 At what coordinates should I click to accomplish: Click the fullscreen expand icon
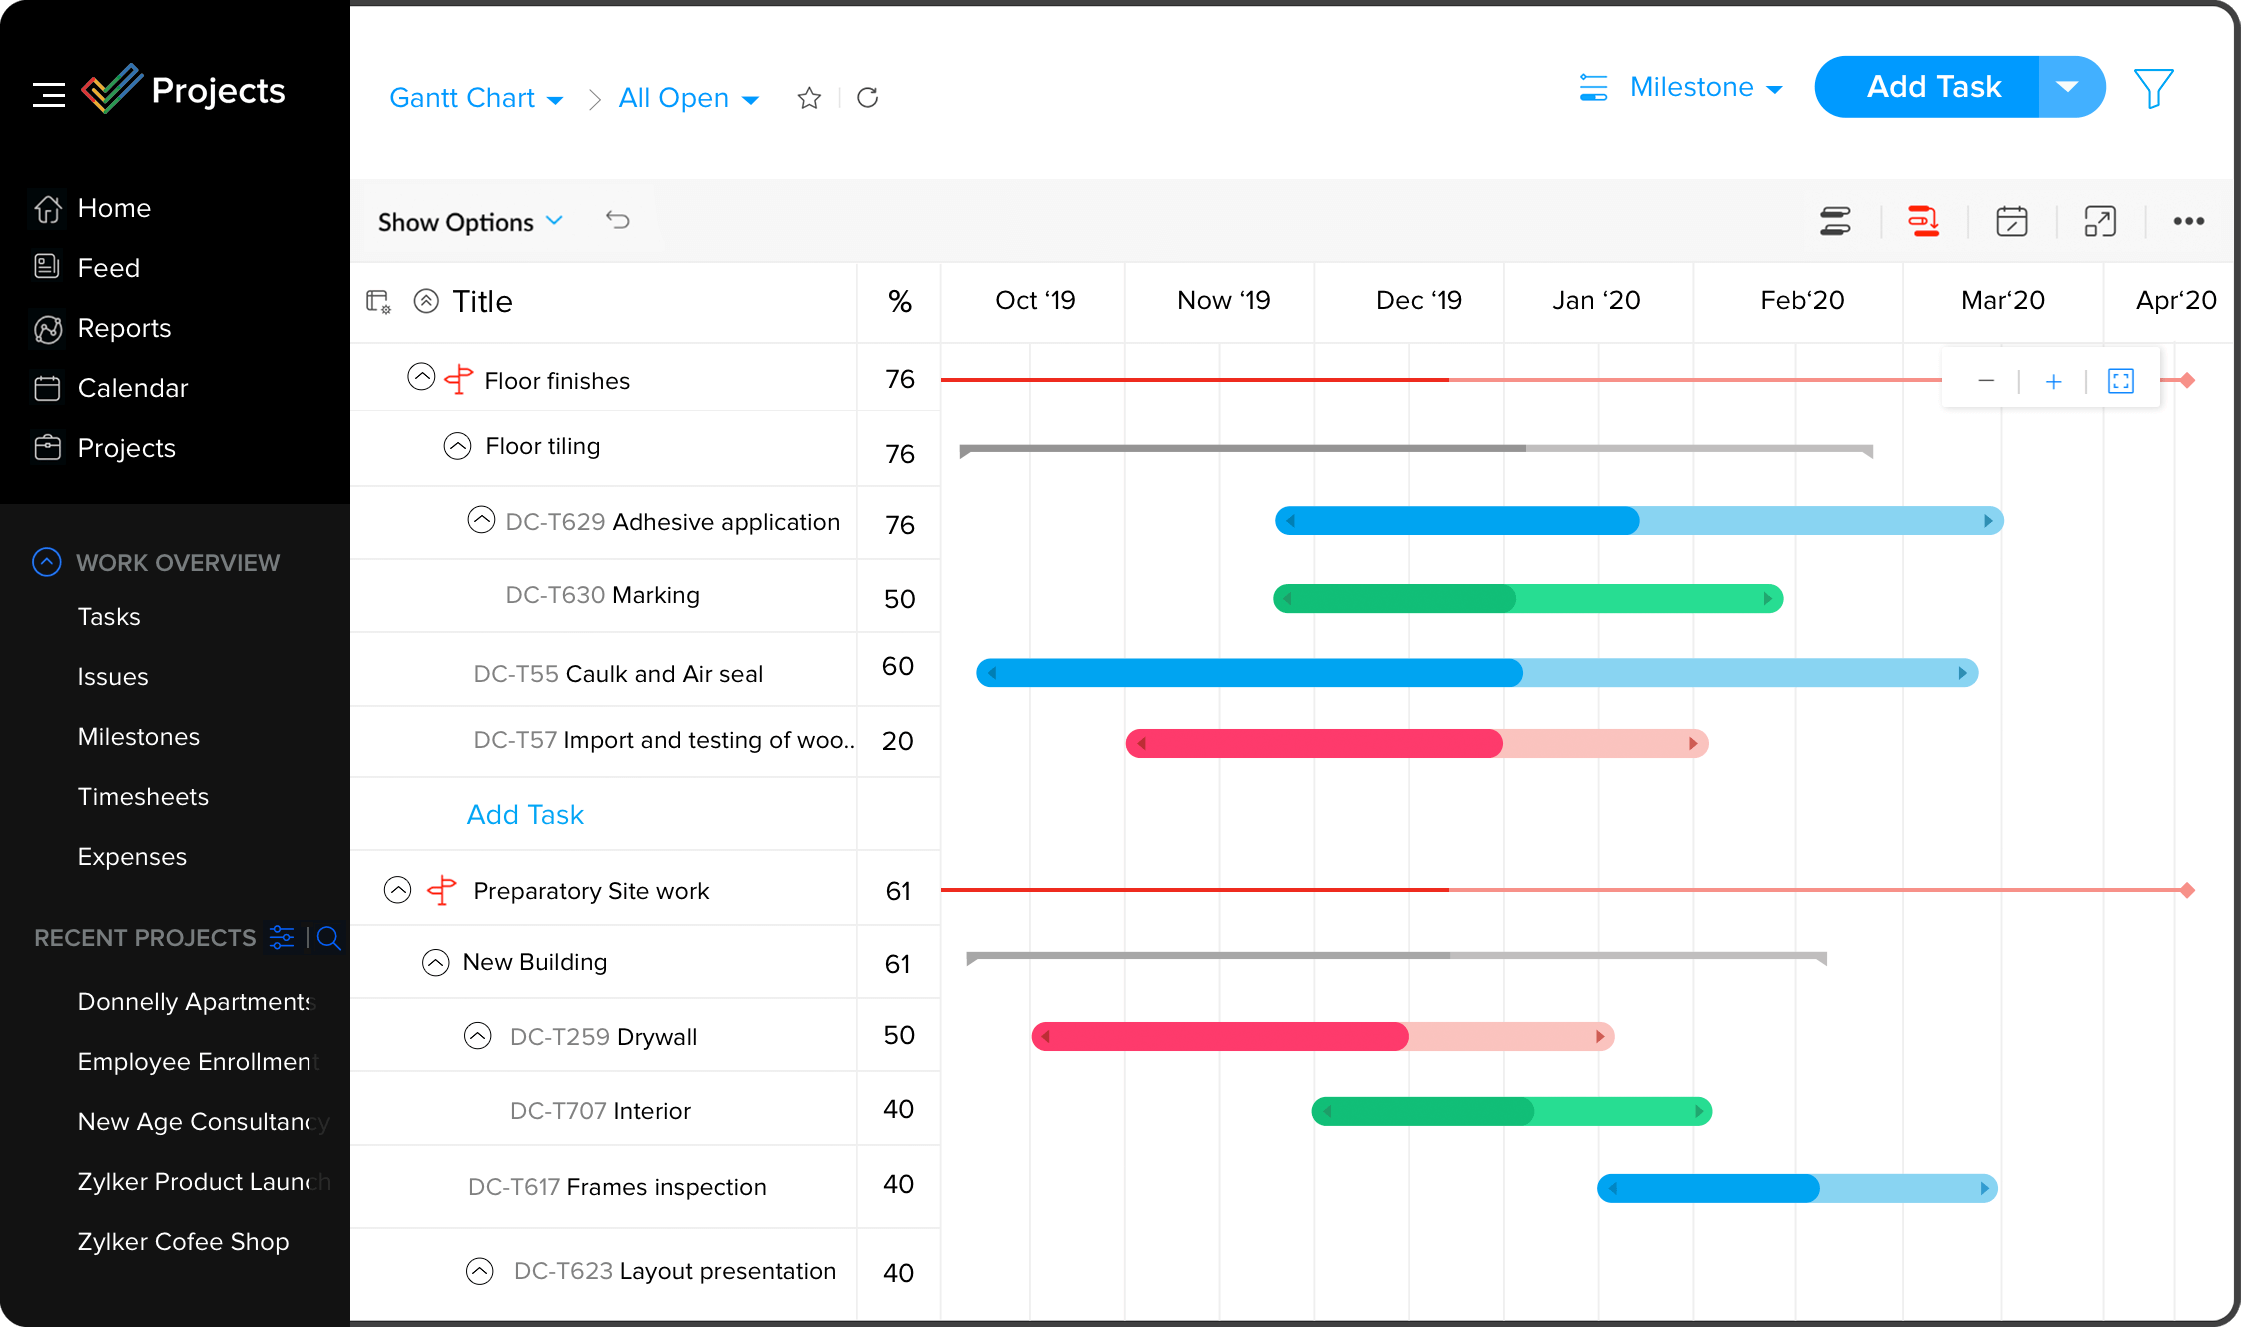pyautogui.click(x=2100, y=220)
